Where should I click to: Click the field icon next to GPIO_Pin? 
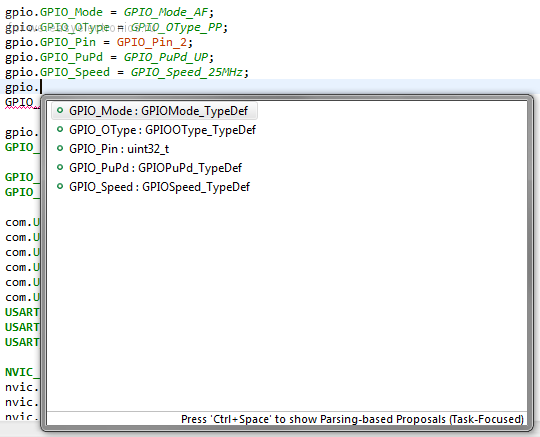pyautogui.click(x=60, y=148)
